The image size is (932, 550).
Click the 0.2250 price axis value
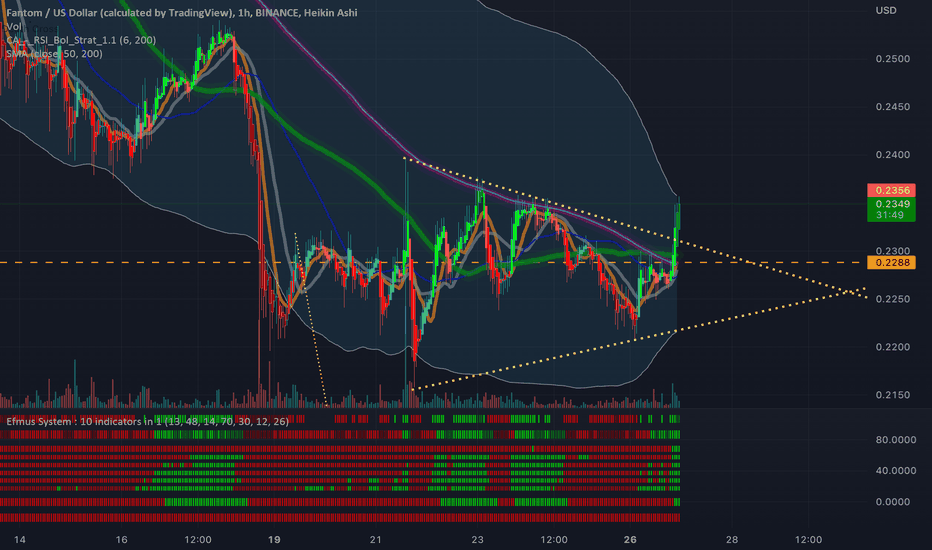point(893,299)
